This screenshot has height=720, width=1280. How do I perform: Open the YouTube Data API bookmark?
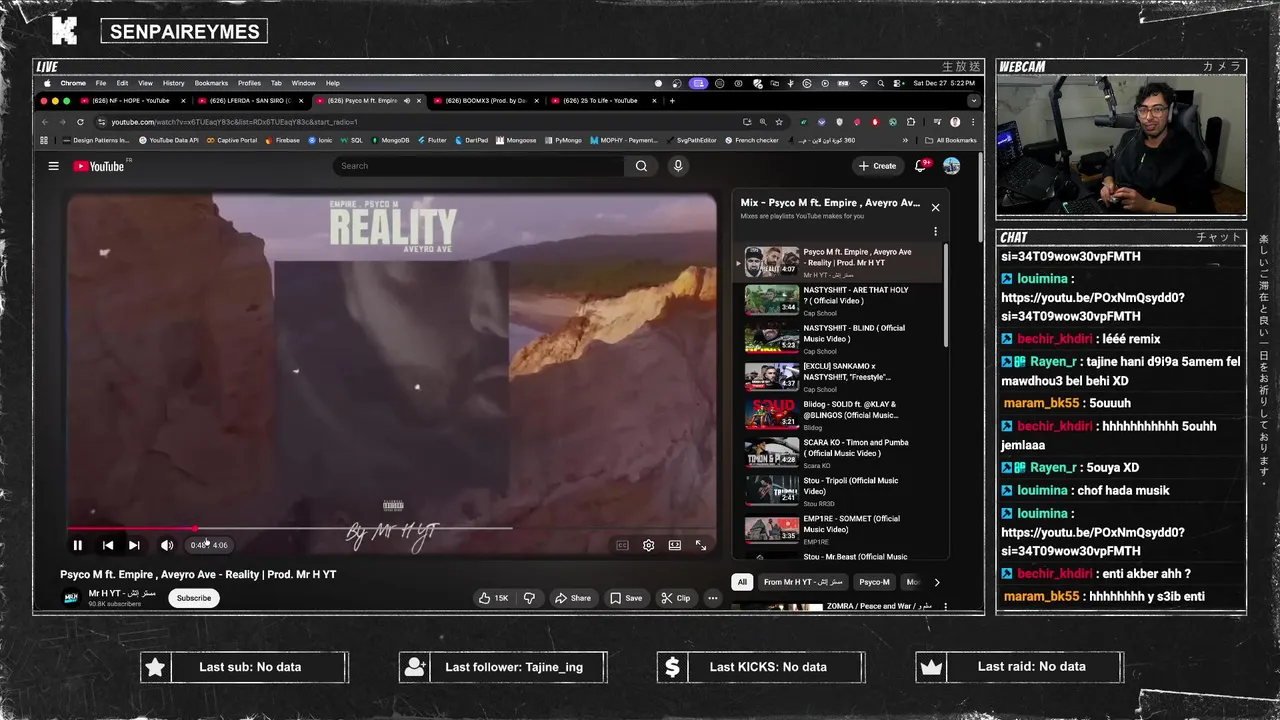tap(169, 141)
